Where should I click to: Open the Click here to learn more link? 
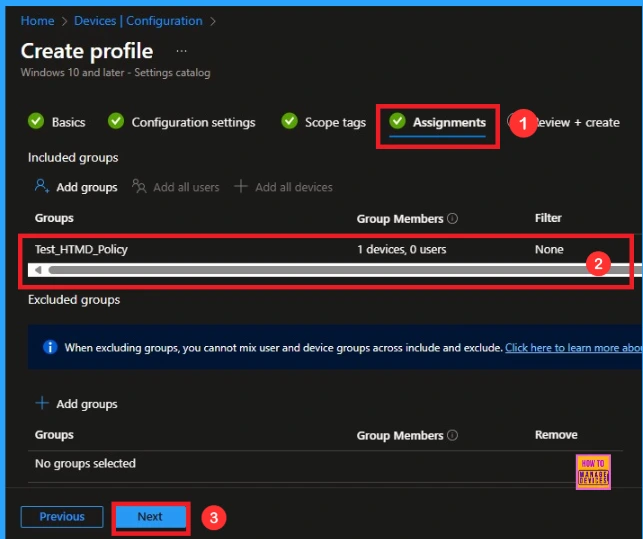572,348
